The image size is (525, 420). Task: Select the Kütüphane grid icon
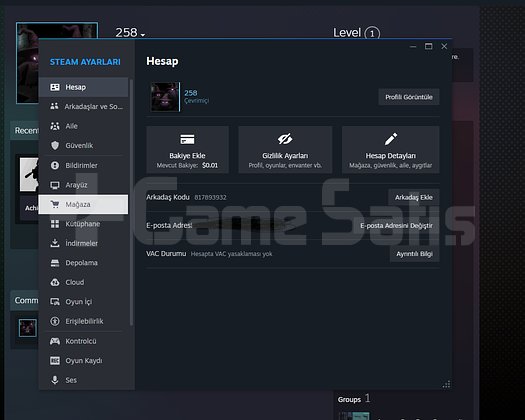[55, 224]
